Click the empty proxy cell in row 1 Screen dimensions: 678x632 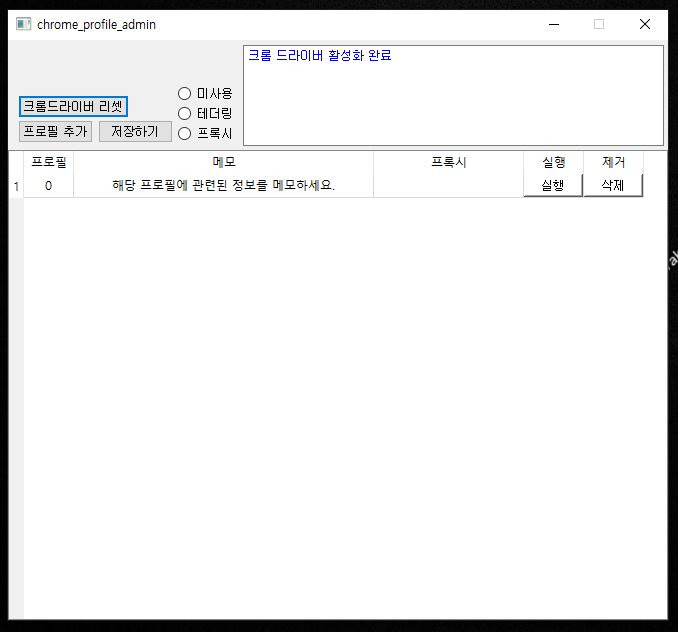tap(448, 186)
